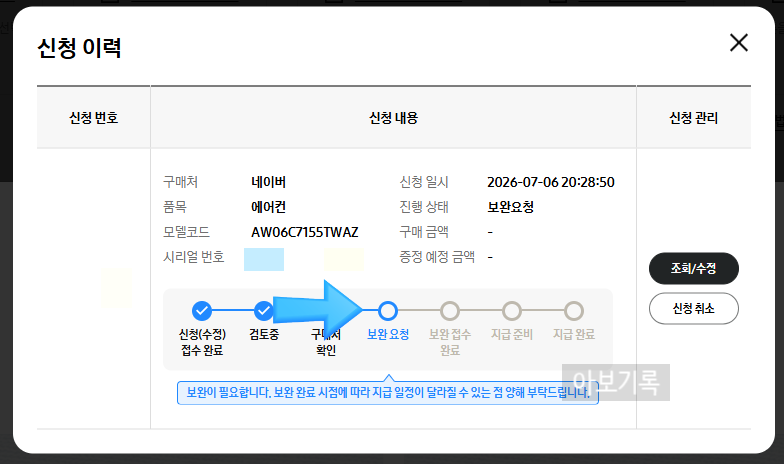Select the 신청(수정) 접수 완료 step checkmark

(202, 311)
